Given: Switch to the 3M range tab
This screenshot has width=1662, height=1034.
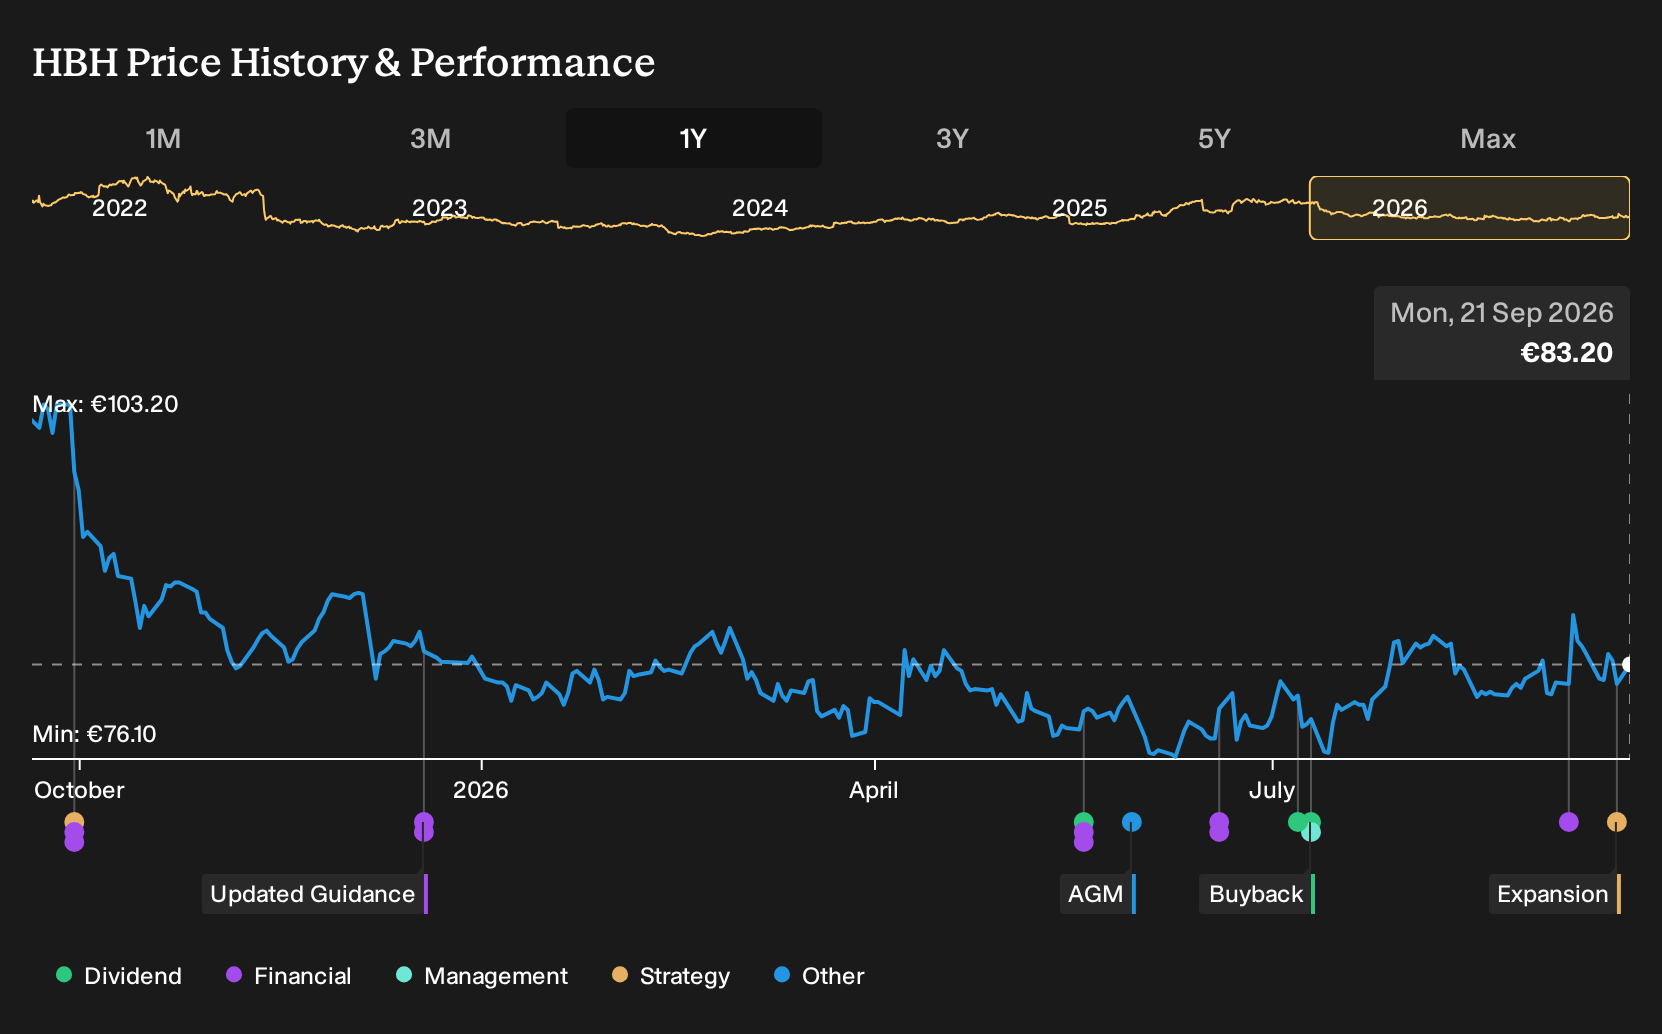Looking at the screenshot, I should 430,138.
